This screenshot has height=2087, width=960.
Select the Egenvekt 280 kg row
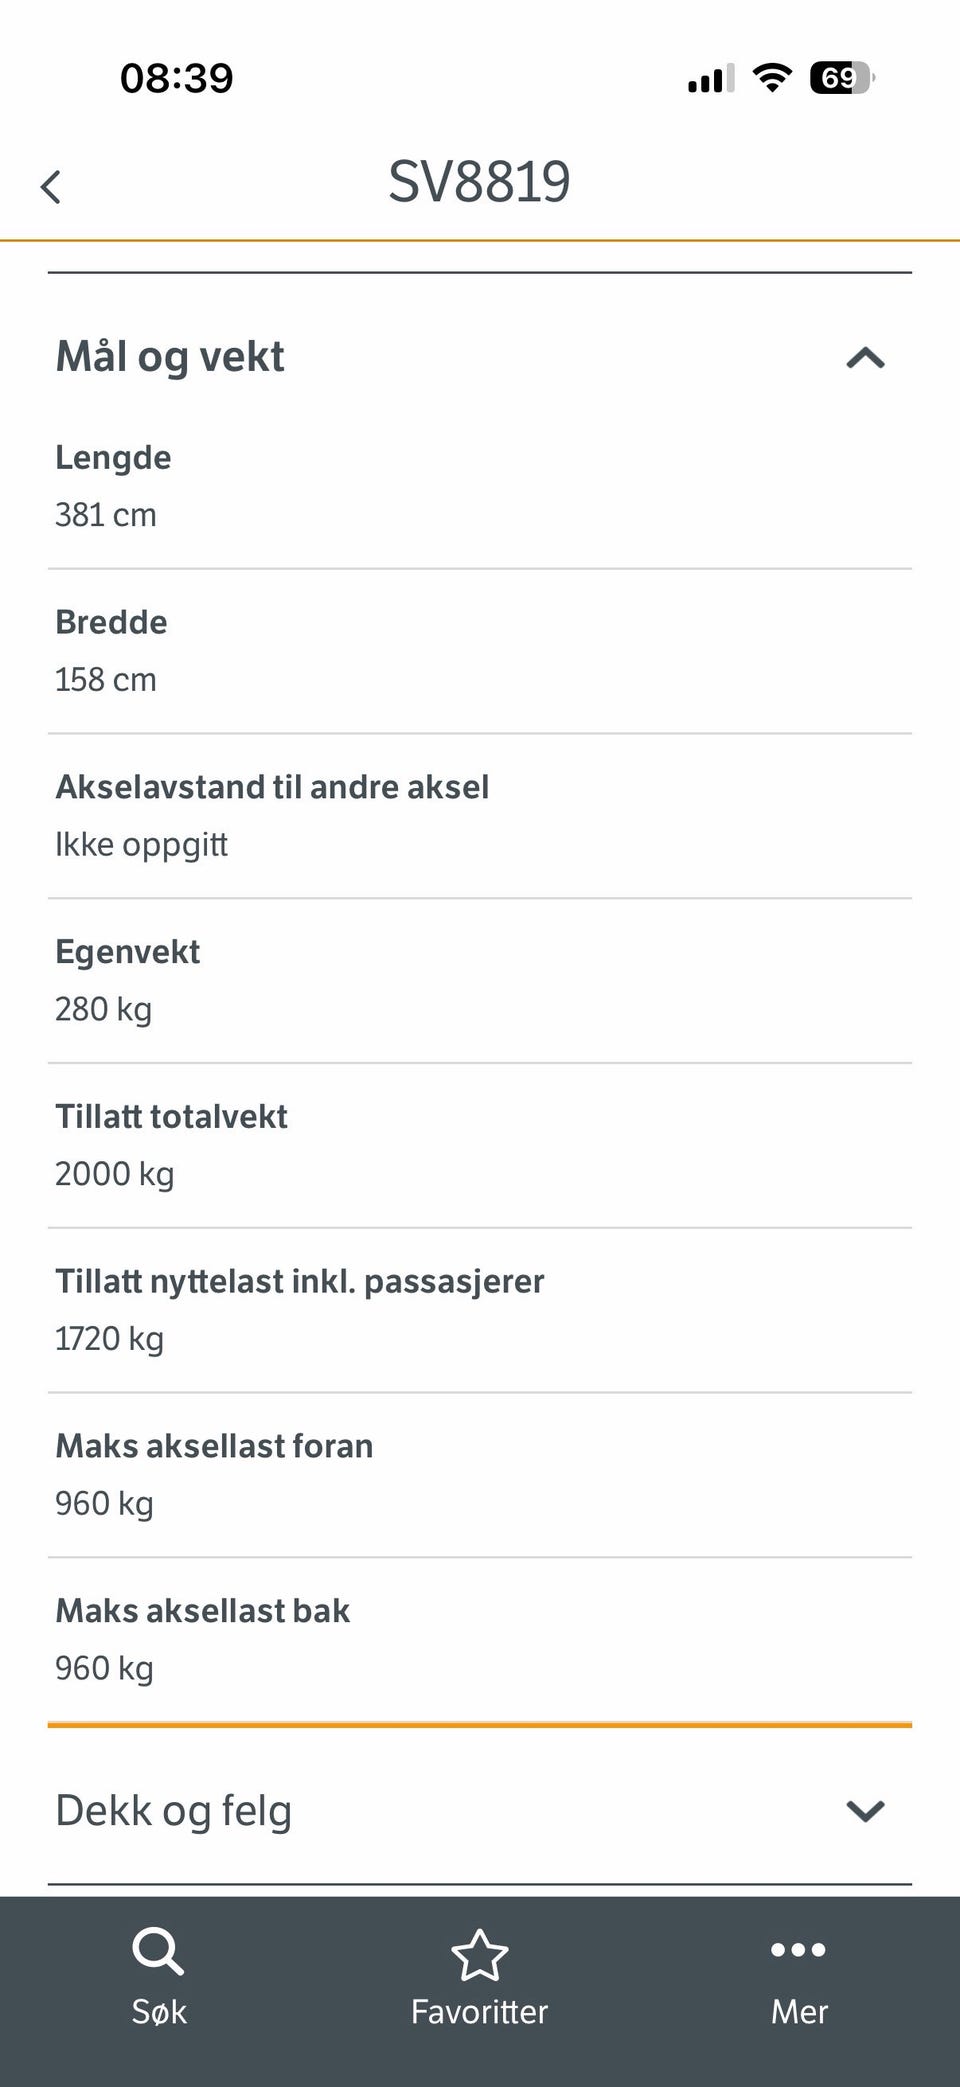(x=480, y=981)
